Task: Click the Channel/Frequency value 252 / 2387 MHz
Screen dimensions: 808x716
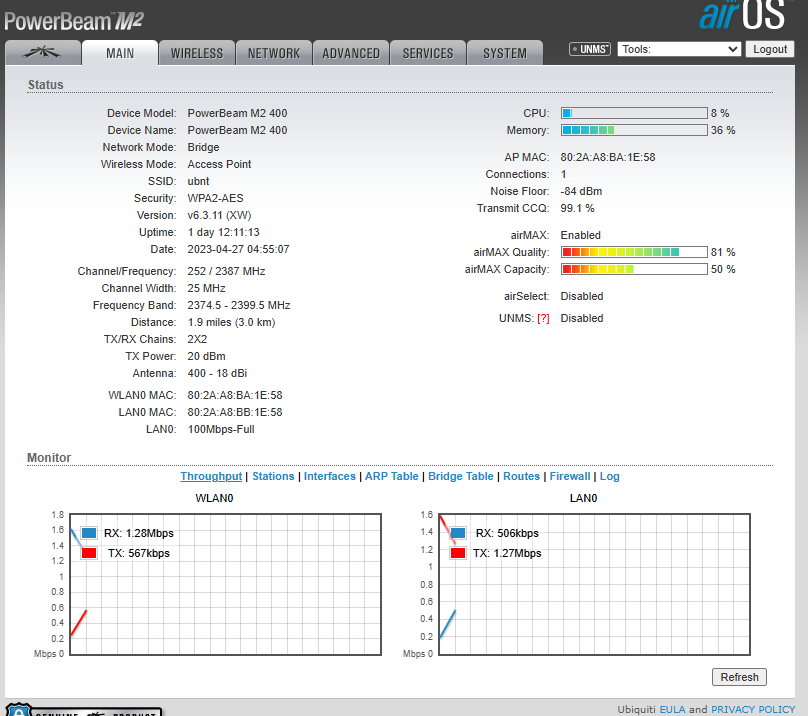Action: (226, 271)
